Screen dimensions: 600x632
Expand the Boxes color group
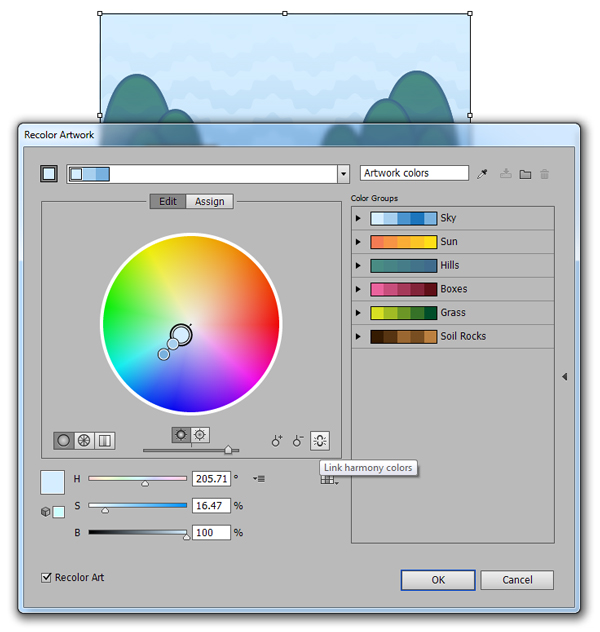click(358, 289)
